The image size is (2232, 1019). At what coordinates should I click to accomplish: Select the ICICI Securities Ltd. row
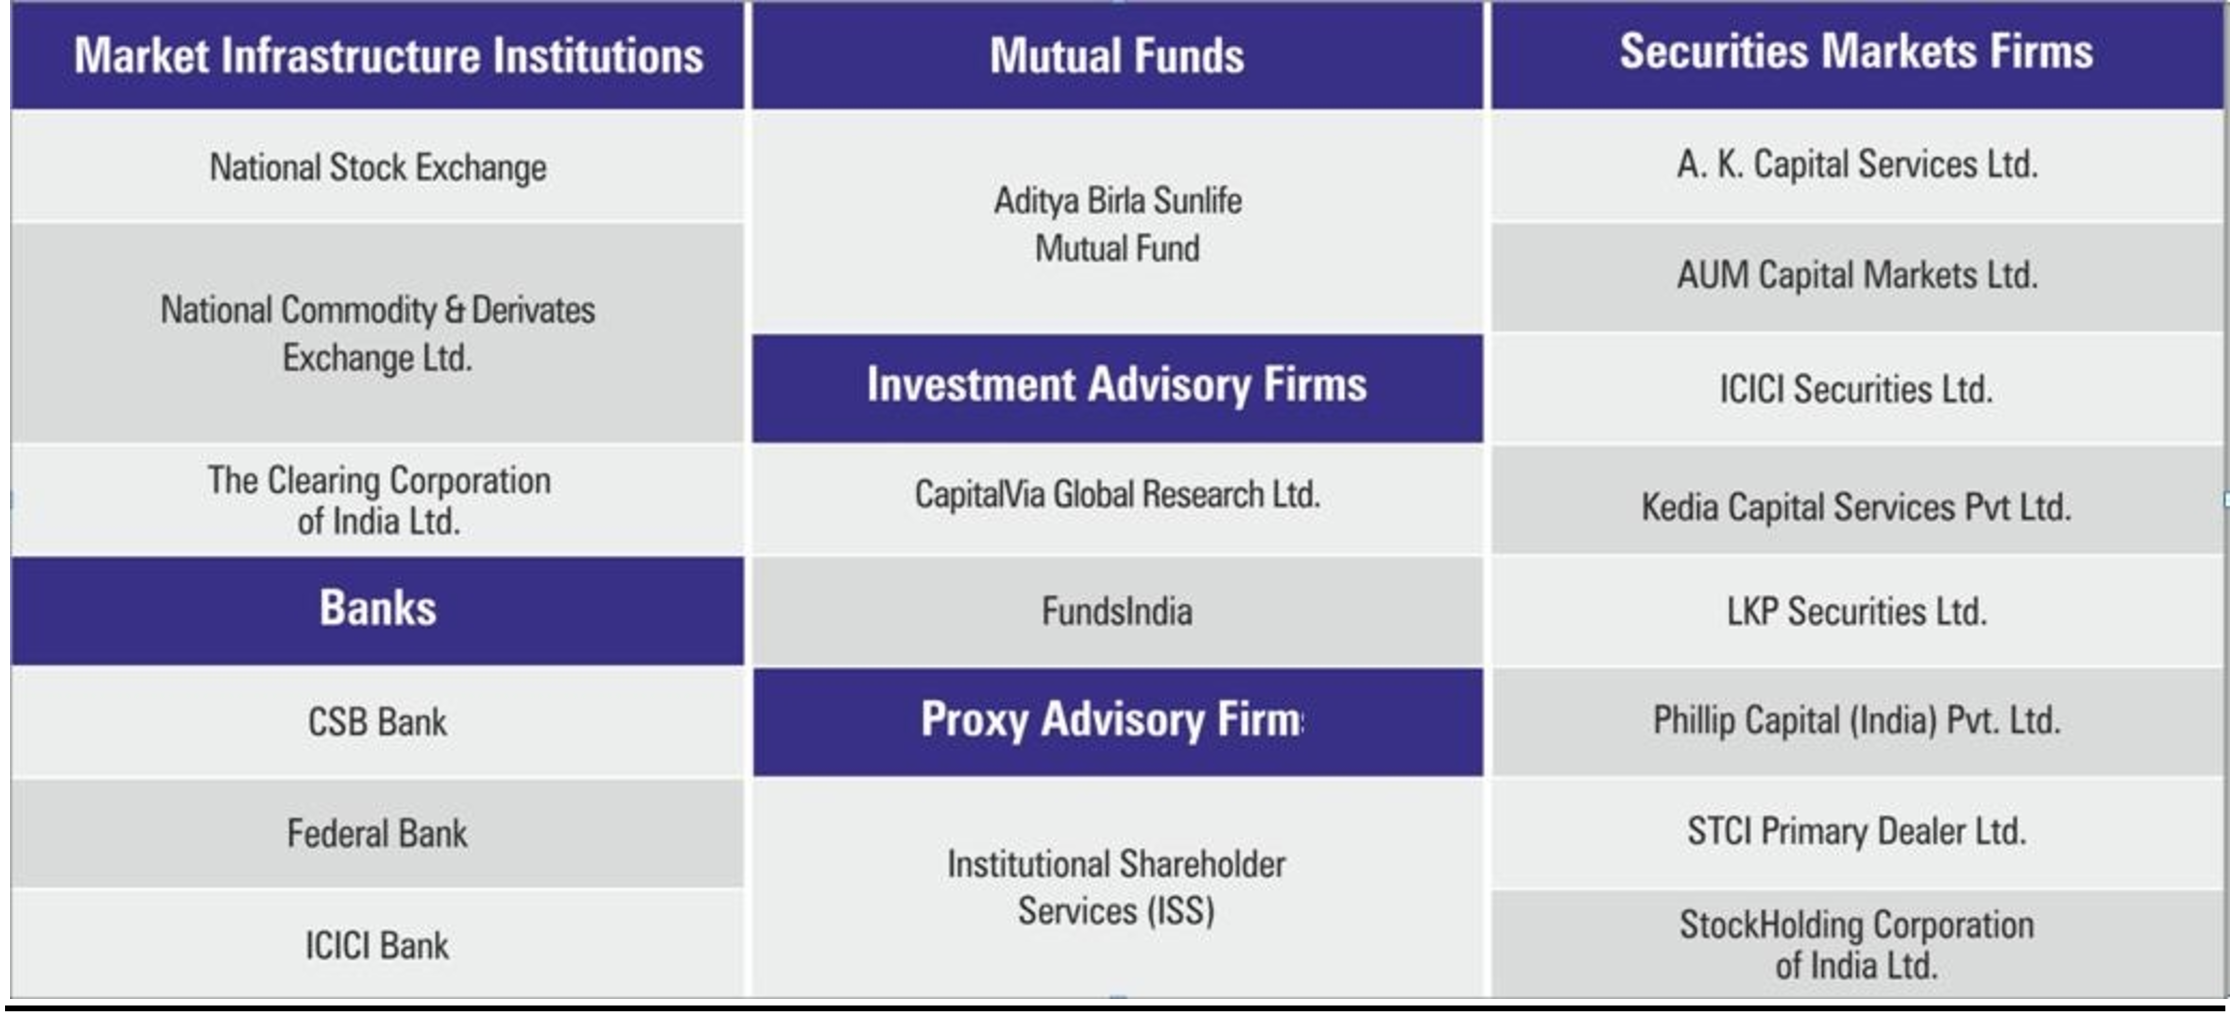click(1857, 389)
